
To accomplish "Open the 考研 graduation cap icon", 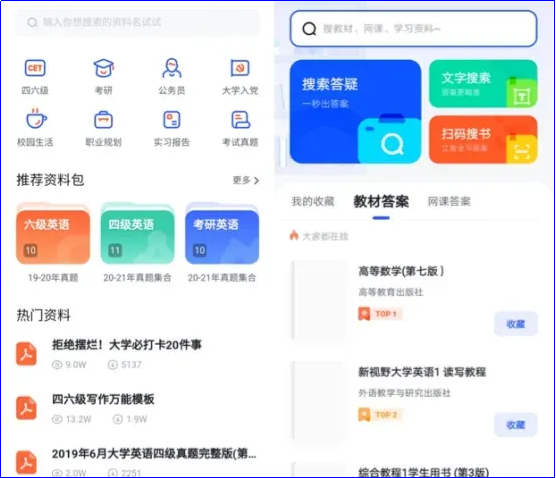I will pos(104,68).
